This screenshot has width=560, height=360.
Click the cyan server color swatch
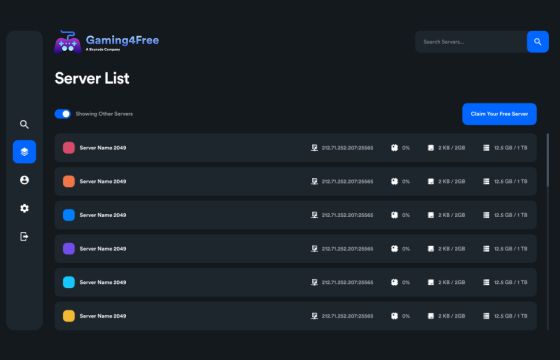[69, 282]
